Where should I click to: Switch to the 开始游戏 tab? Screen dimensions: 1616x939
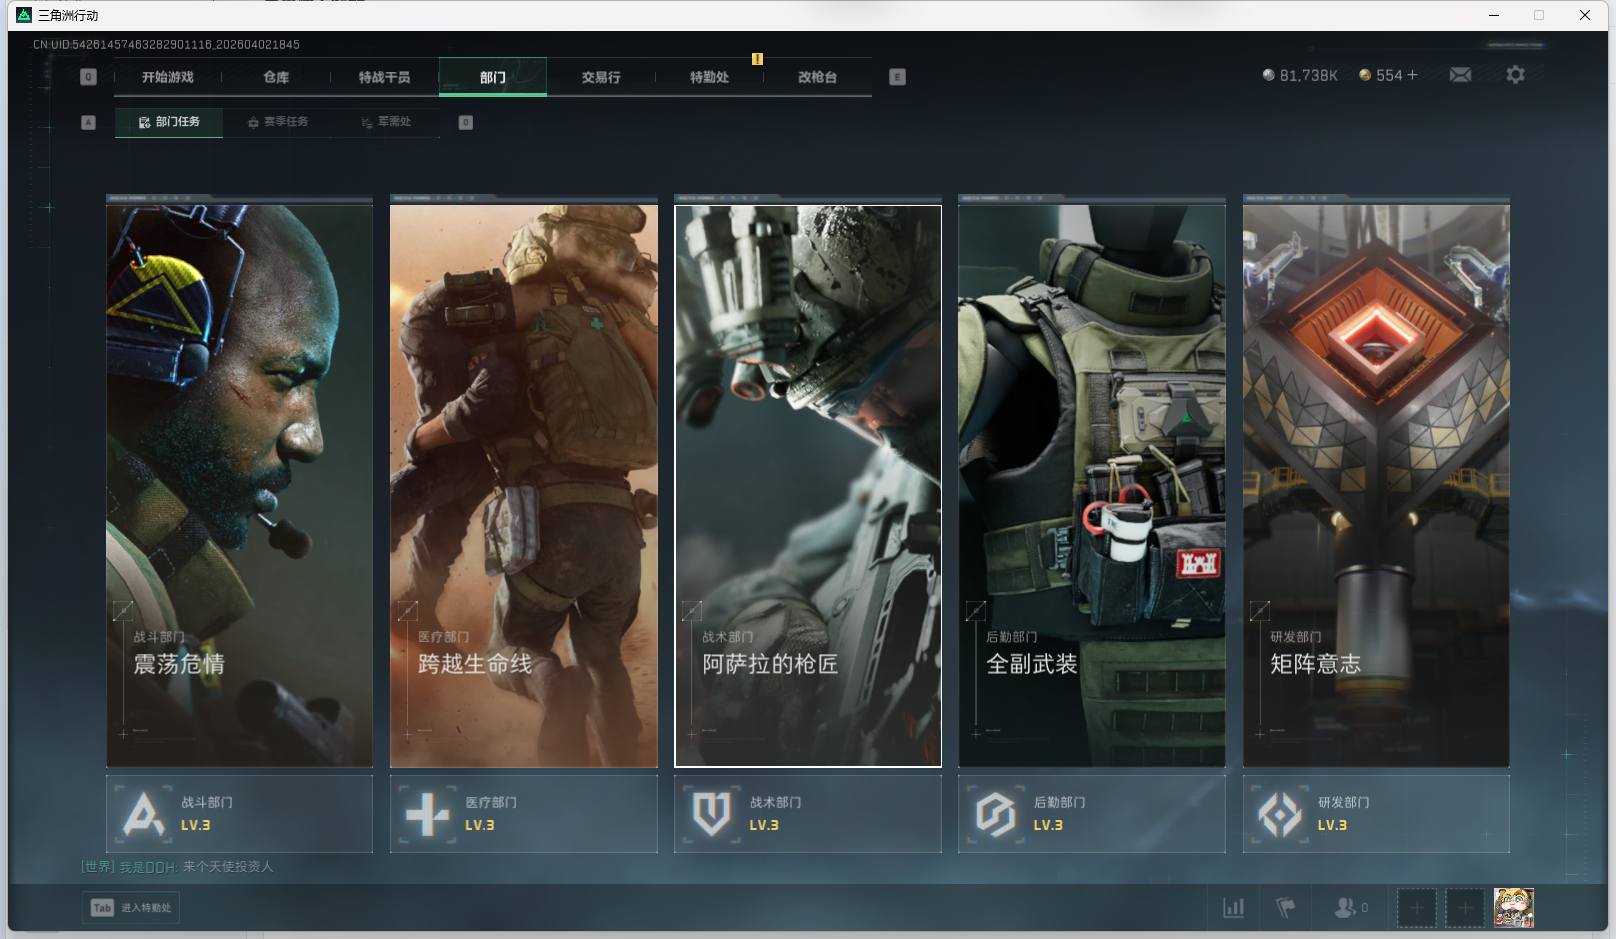click(x=167, y=77)
